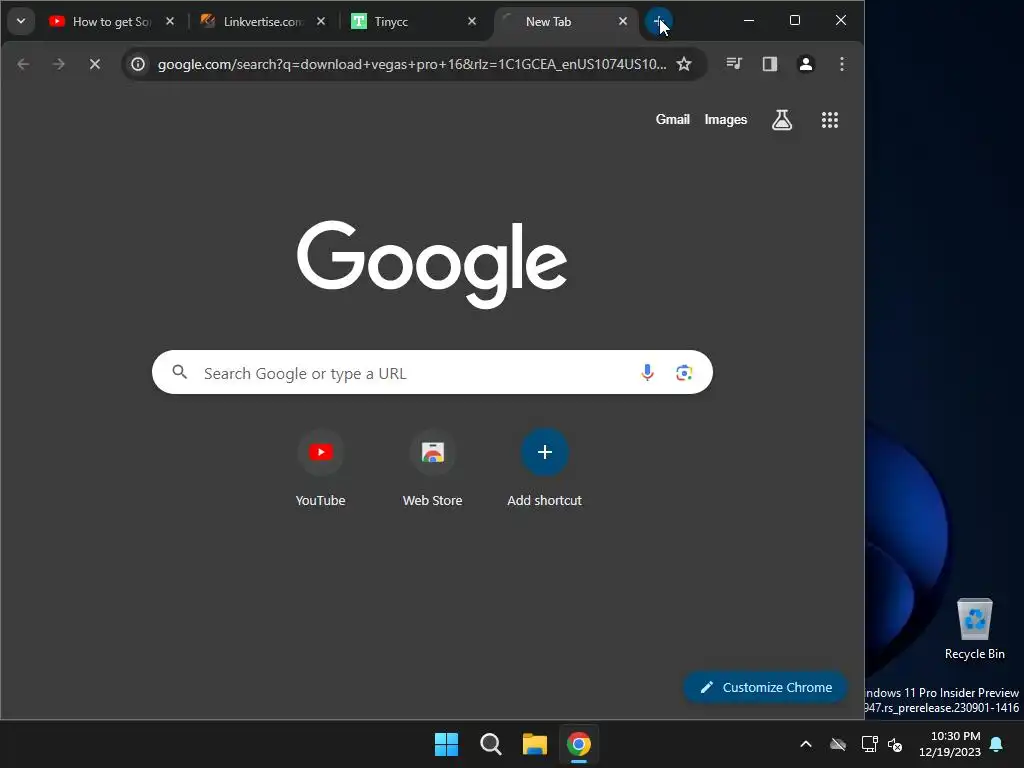Open Google apps grid
The height and width of the screenshot is (768, 1024).
coord(829,120)
